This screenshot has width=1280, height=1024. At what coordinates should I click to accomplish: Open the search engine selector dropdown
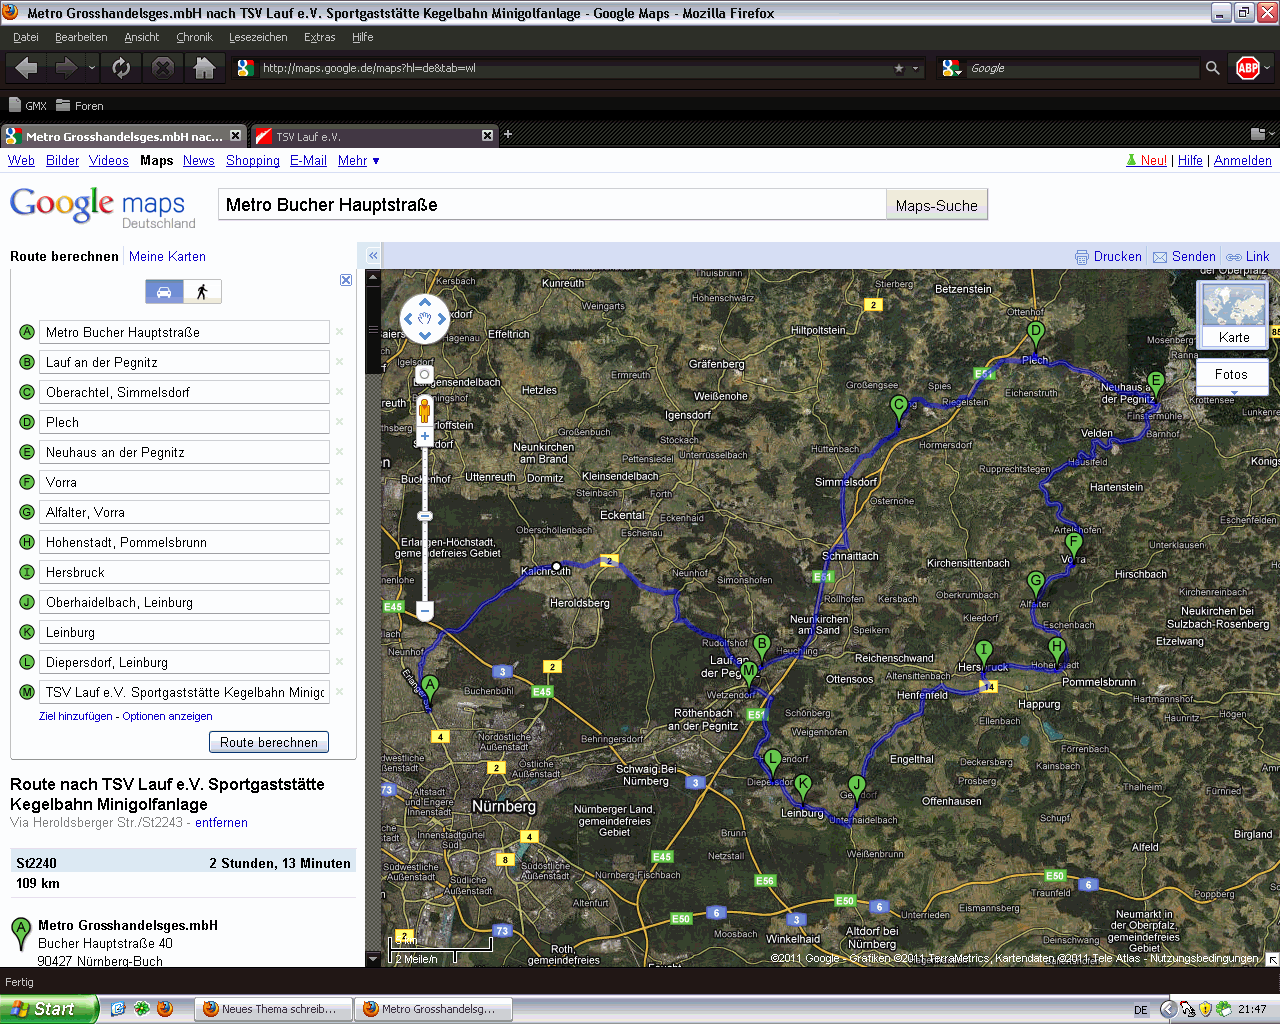click(x=953, y=68)
